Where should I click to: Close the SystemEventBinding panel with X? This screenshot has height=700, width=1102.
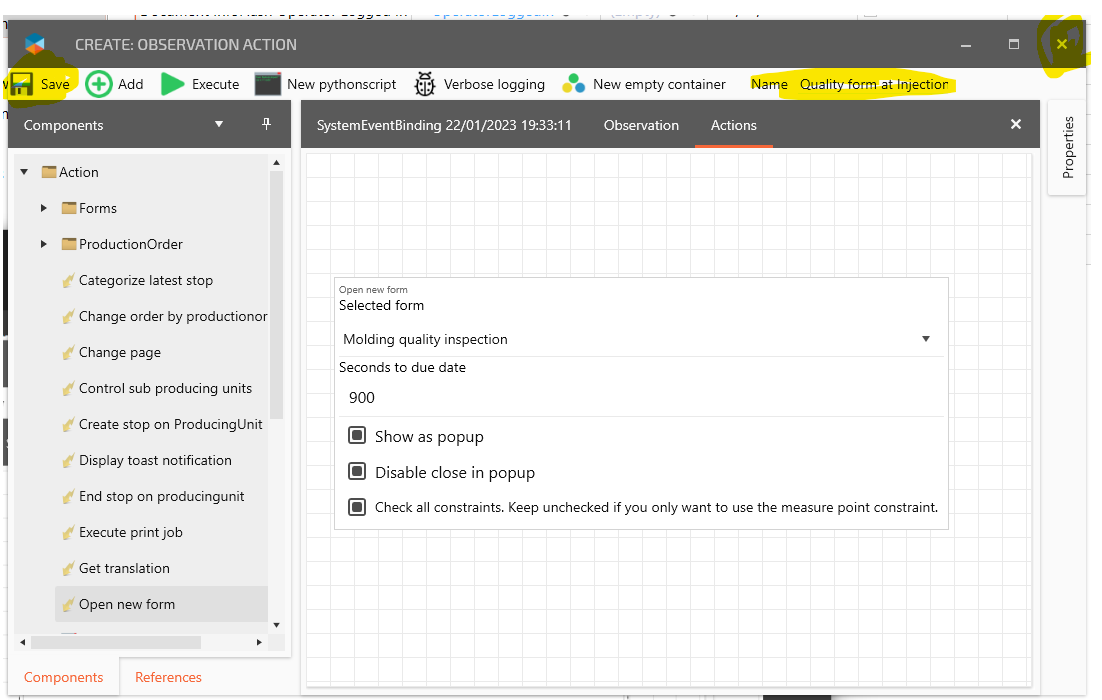(1016, 124)
